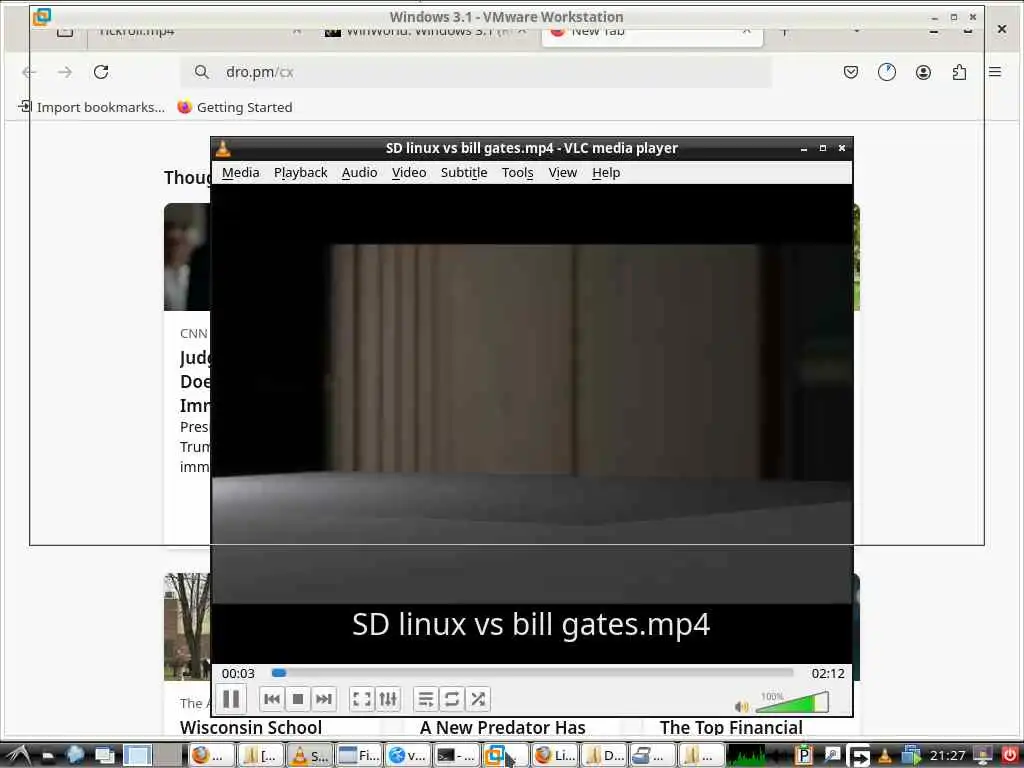Click the VLC video display area
Viewport: 1024px width, 768px height.
532,423
